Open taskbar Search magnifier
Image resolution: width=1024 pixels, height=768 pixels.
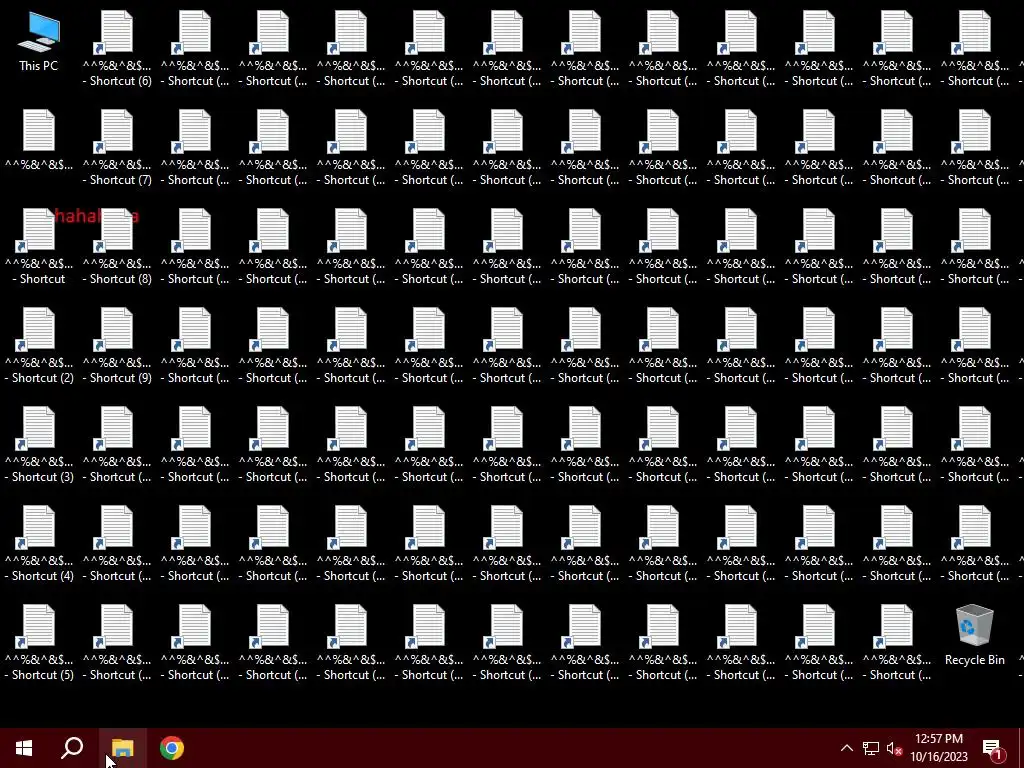pos(72,748)
